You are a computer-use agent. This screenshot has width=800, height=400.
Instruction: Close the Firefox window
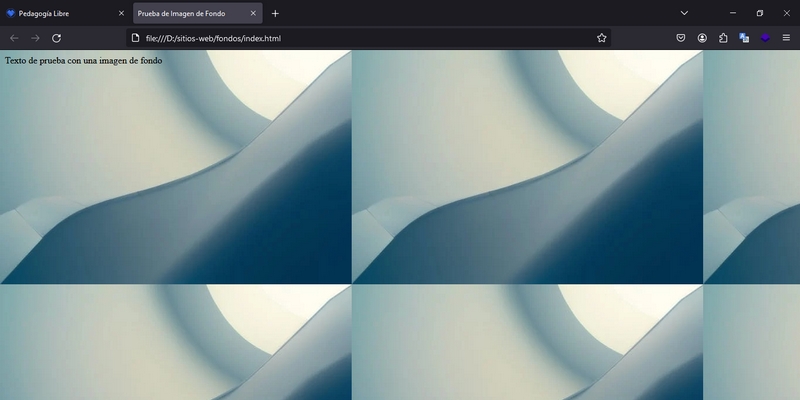[786, 13]
